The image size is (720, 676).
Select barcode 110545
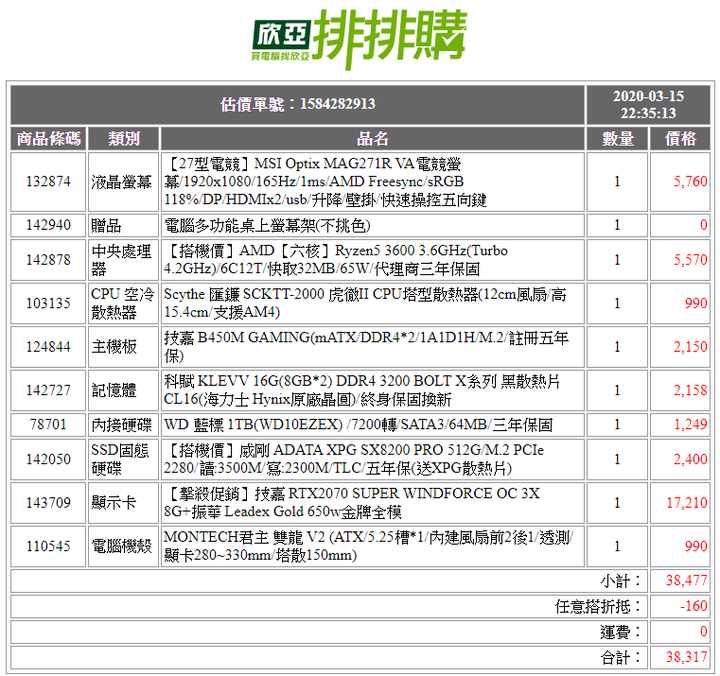click(48, 546)
